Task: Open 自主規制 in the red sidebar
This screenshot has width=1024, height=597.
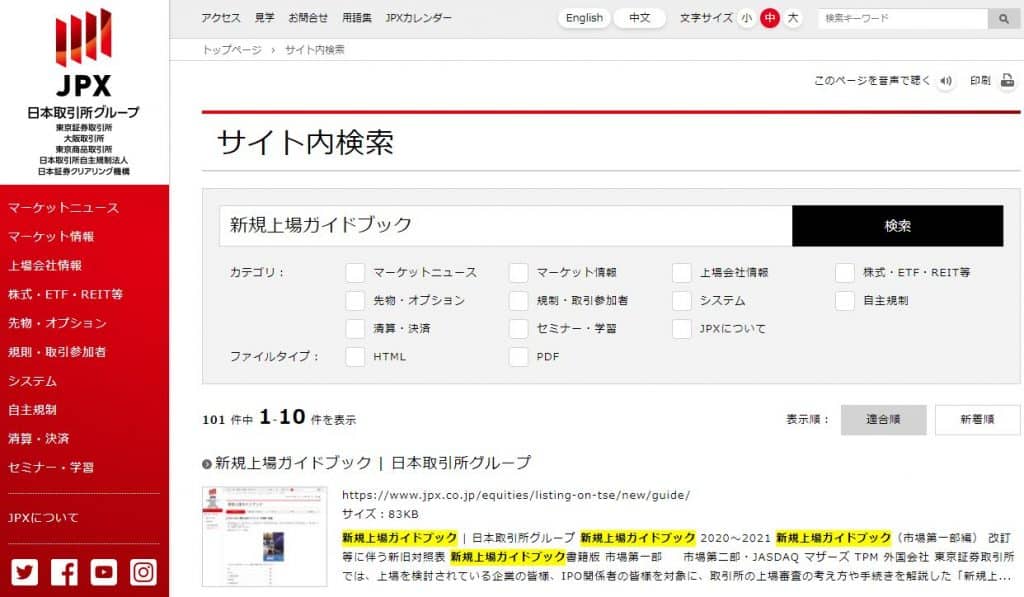Action: (x=33, y=410)
